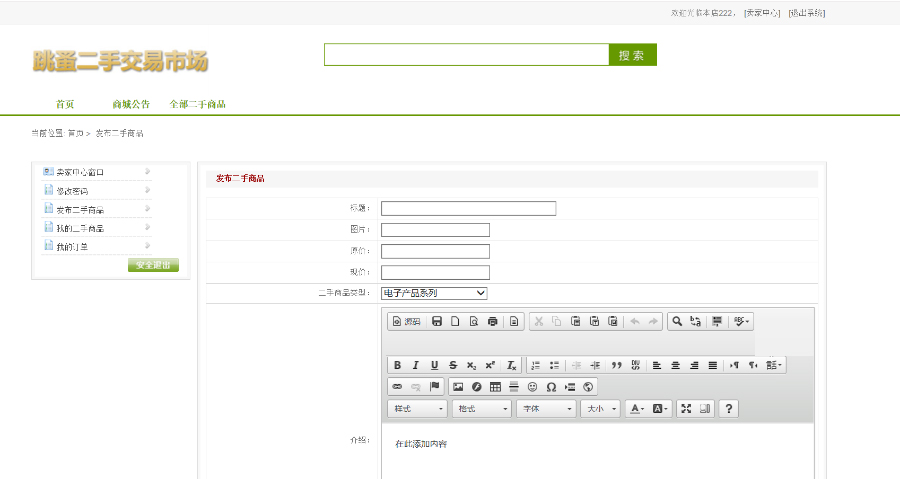The image size is (900, 479).
Task: Toggle the 源码 source view button
Action: tap(406, 321)
